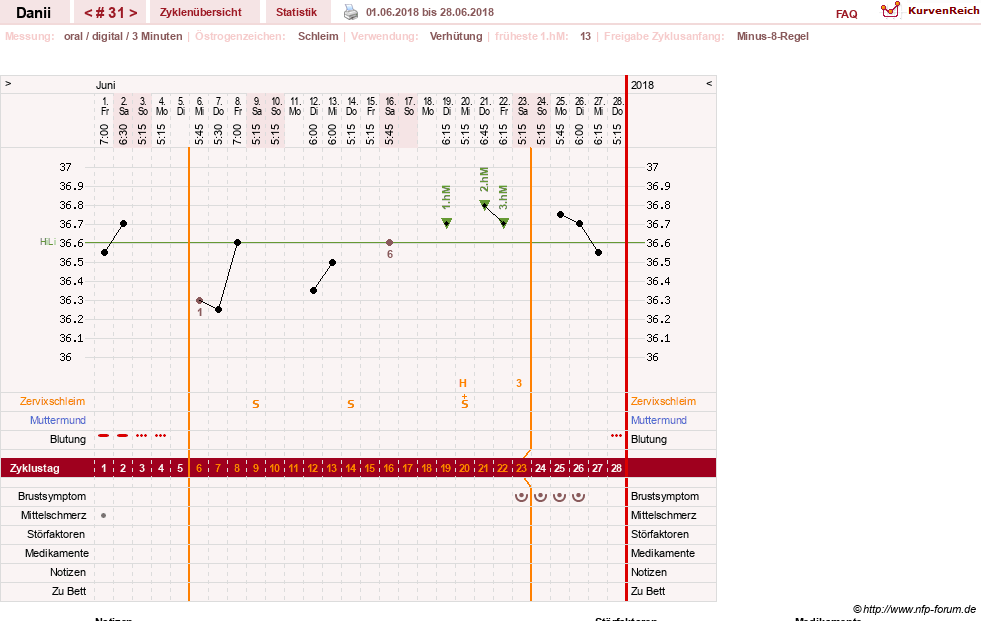
Task: Click spotting dots icon on cycle day 28
Action: [x=616, y=435]
